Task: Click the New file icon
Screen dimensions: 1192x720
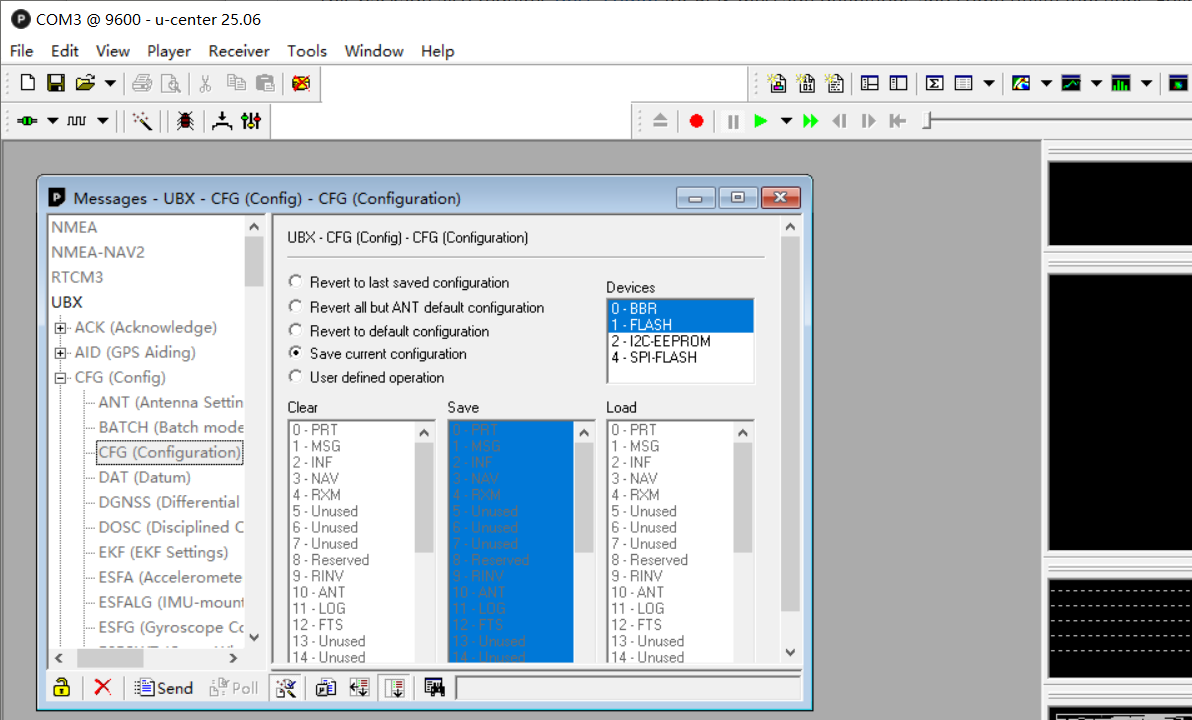Action: pos(27,83)
